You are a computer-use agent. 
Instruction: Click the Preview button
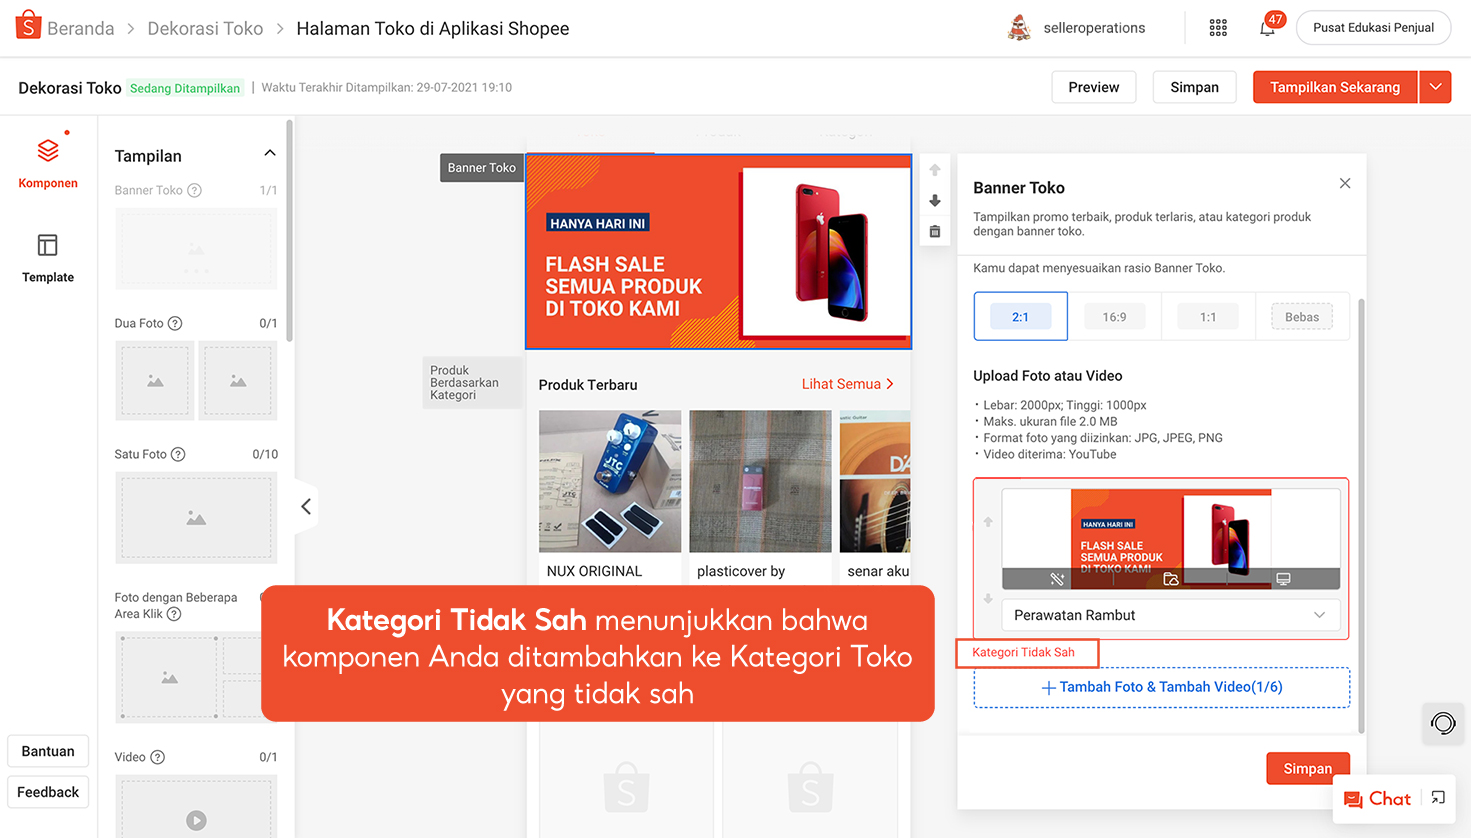(x=1093, y=87)
